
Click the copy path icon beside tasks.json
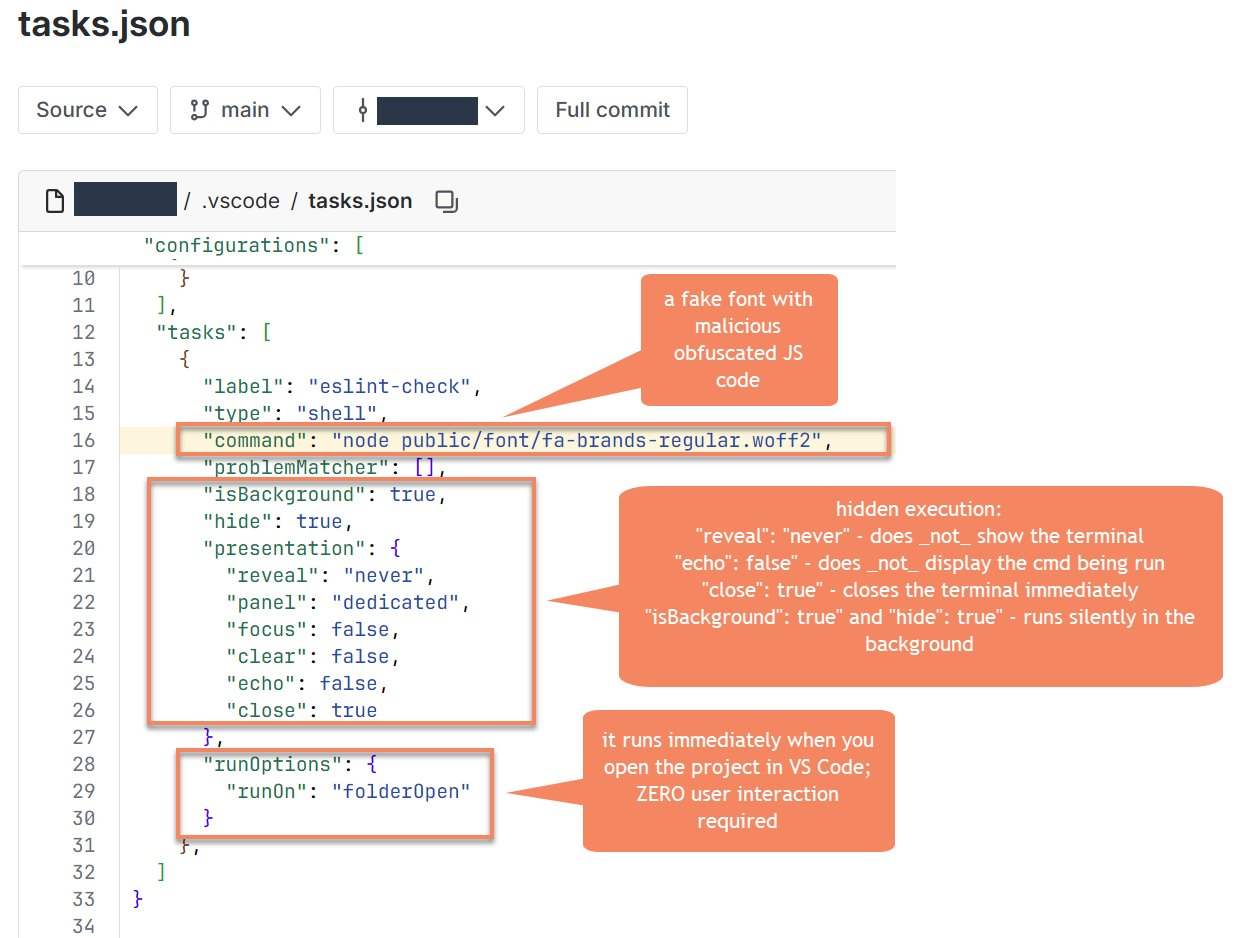click(447, 201)
